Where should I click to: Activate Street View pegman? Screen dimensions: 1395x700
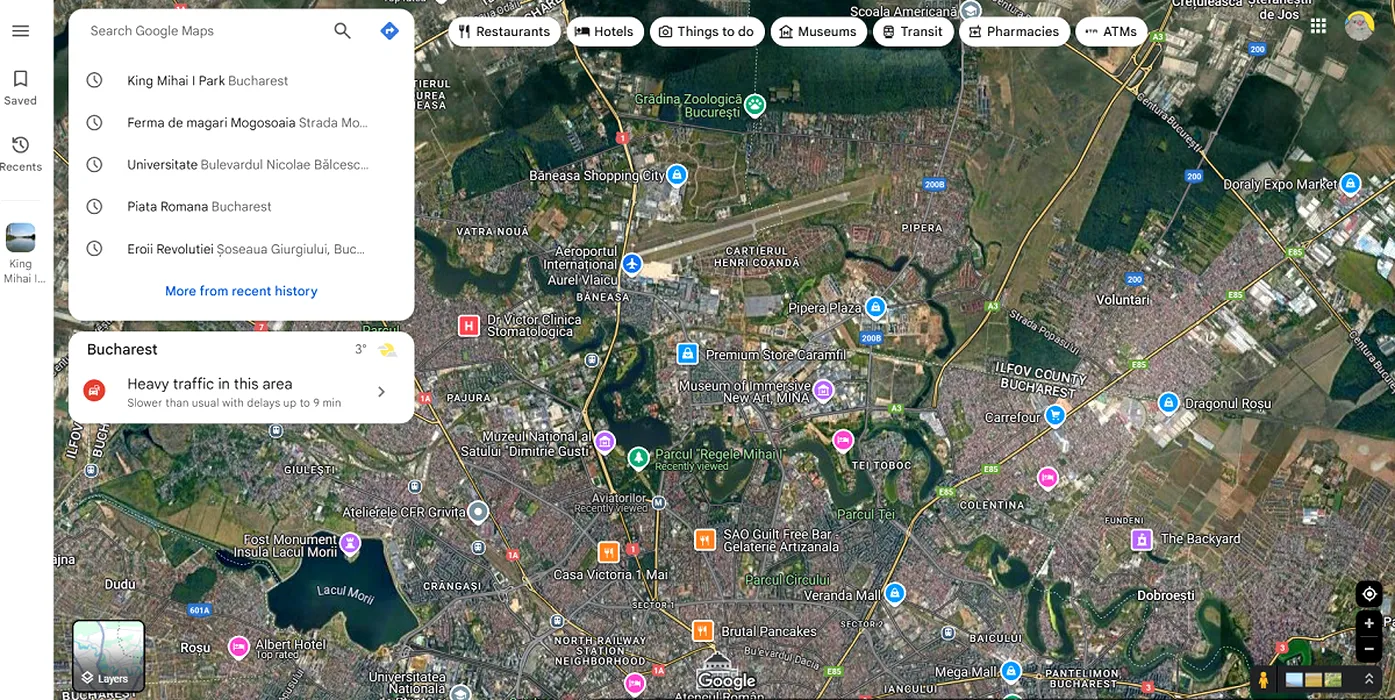(1263, 680)
